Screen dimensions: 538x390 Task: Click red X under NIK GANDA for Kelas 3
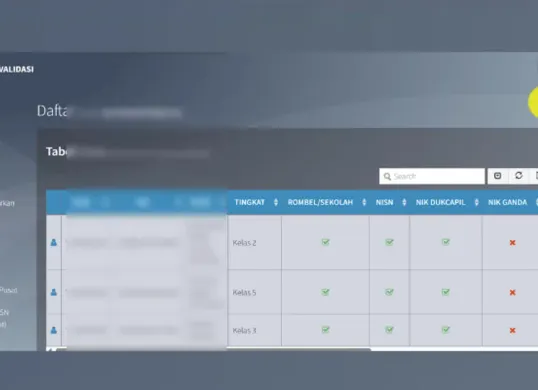click(x=512, y=330)
